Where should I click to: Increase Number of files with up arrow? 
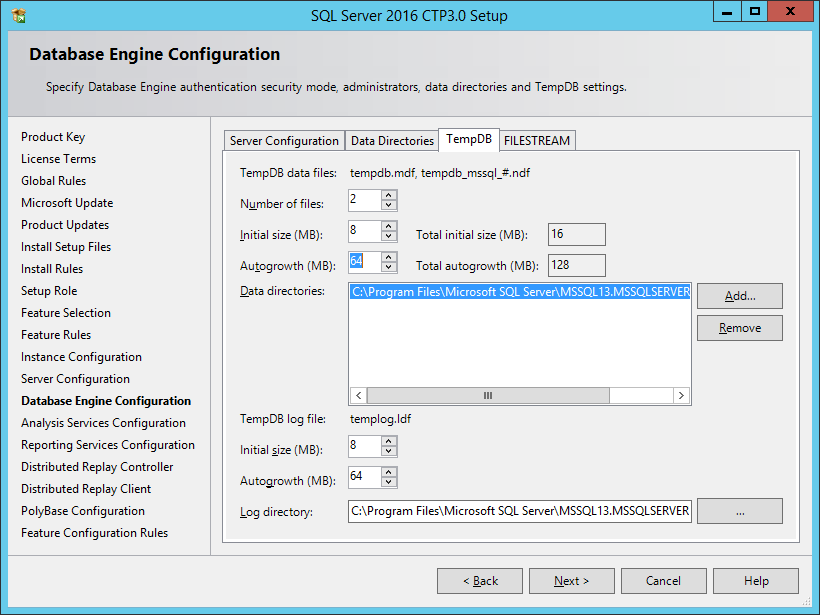coord(389,195)
